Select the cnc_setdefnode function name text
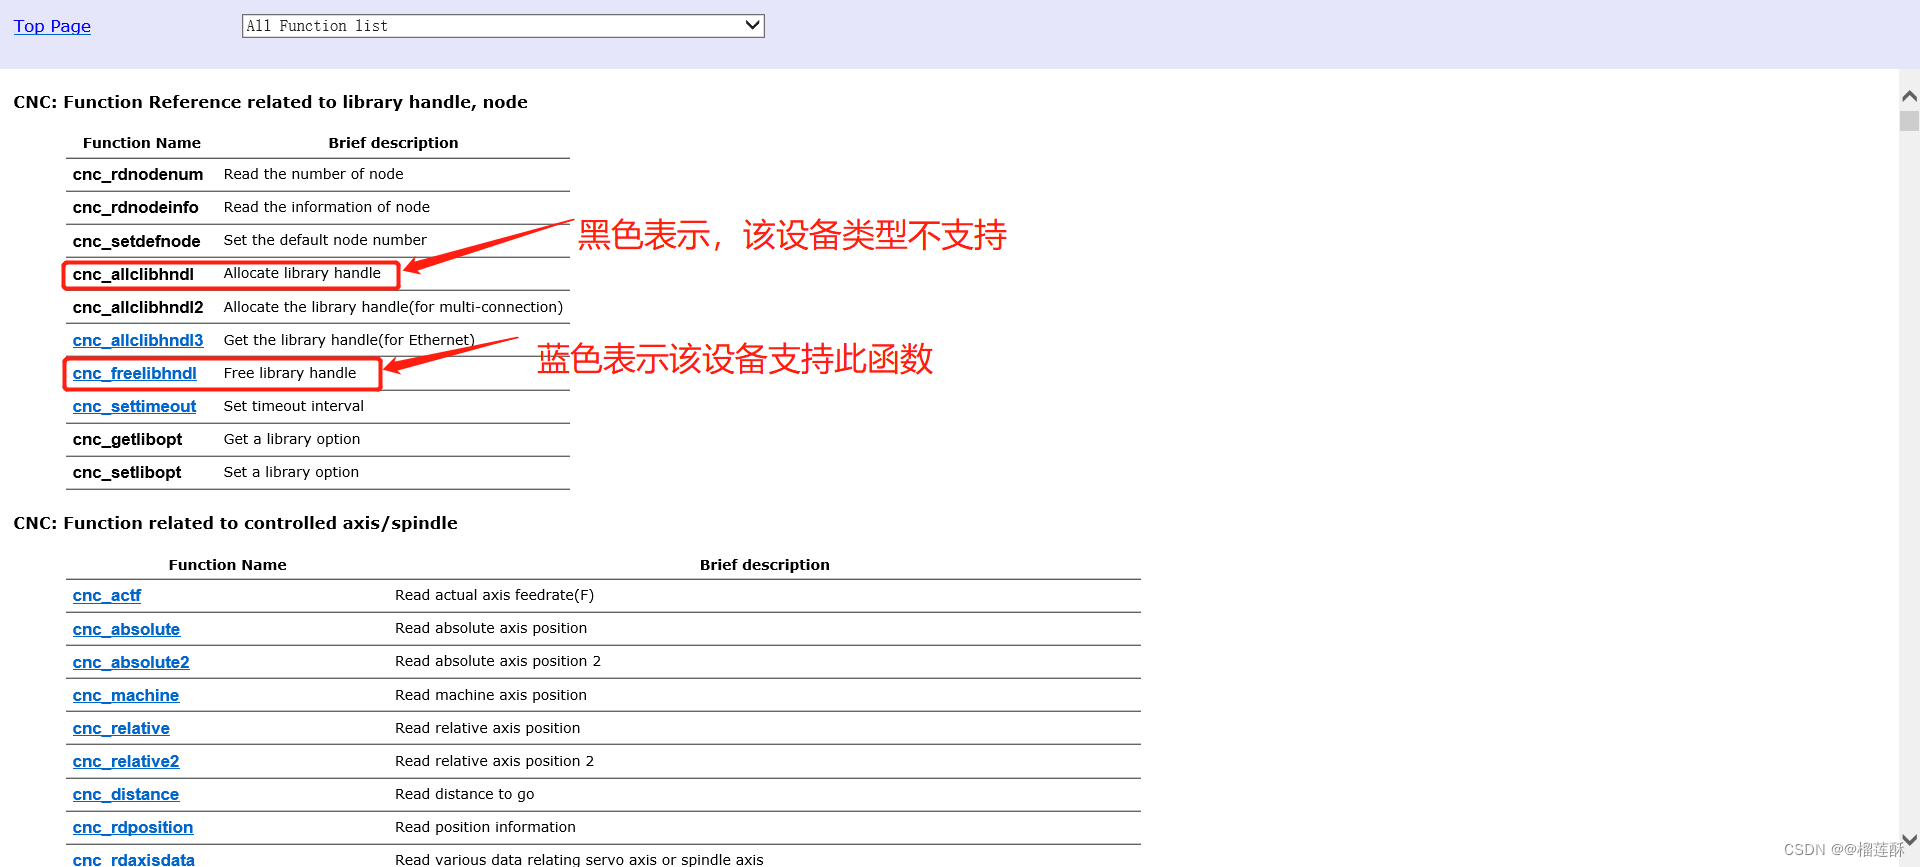The width and height of the screenshot is (1920, 867). point(137,241)
